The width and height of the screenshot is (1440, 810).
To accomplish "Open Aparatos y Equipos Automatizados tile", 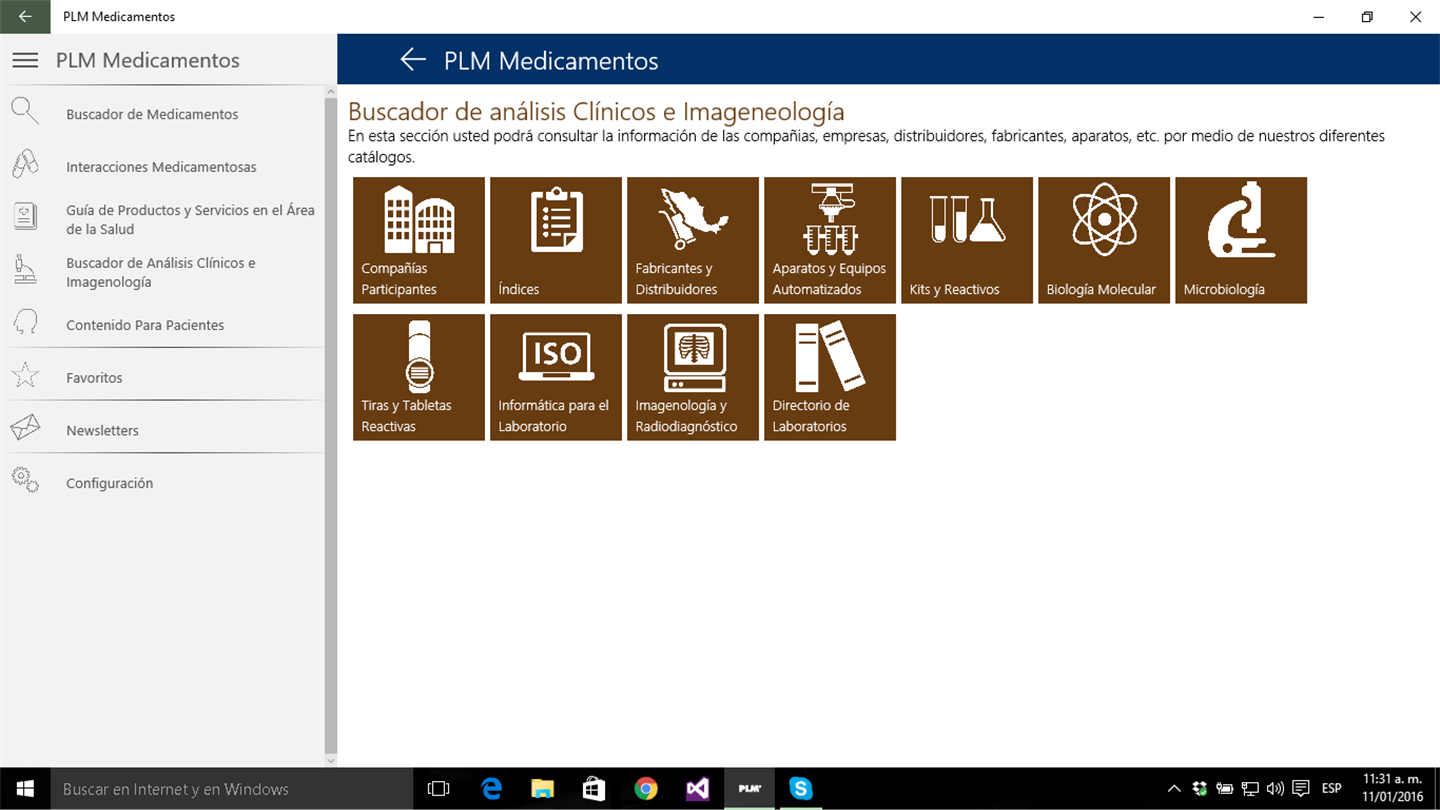I will tap(830, 240).
